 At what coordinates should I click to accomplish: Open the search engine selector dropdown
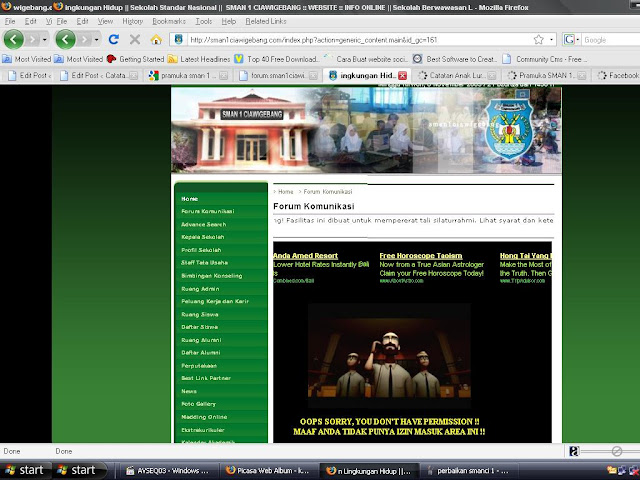tap(578, 40)
